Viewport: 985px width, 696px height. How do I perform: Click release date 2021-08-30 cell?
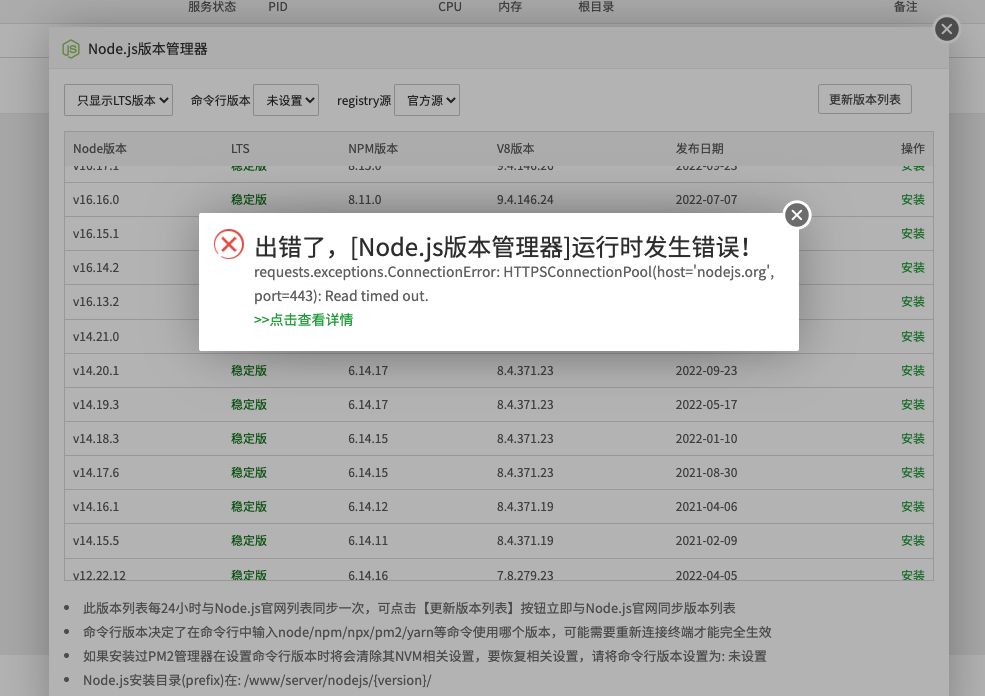[706, 472]
